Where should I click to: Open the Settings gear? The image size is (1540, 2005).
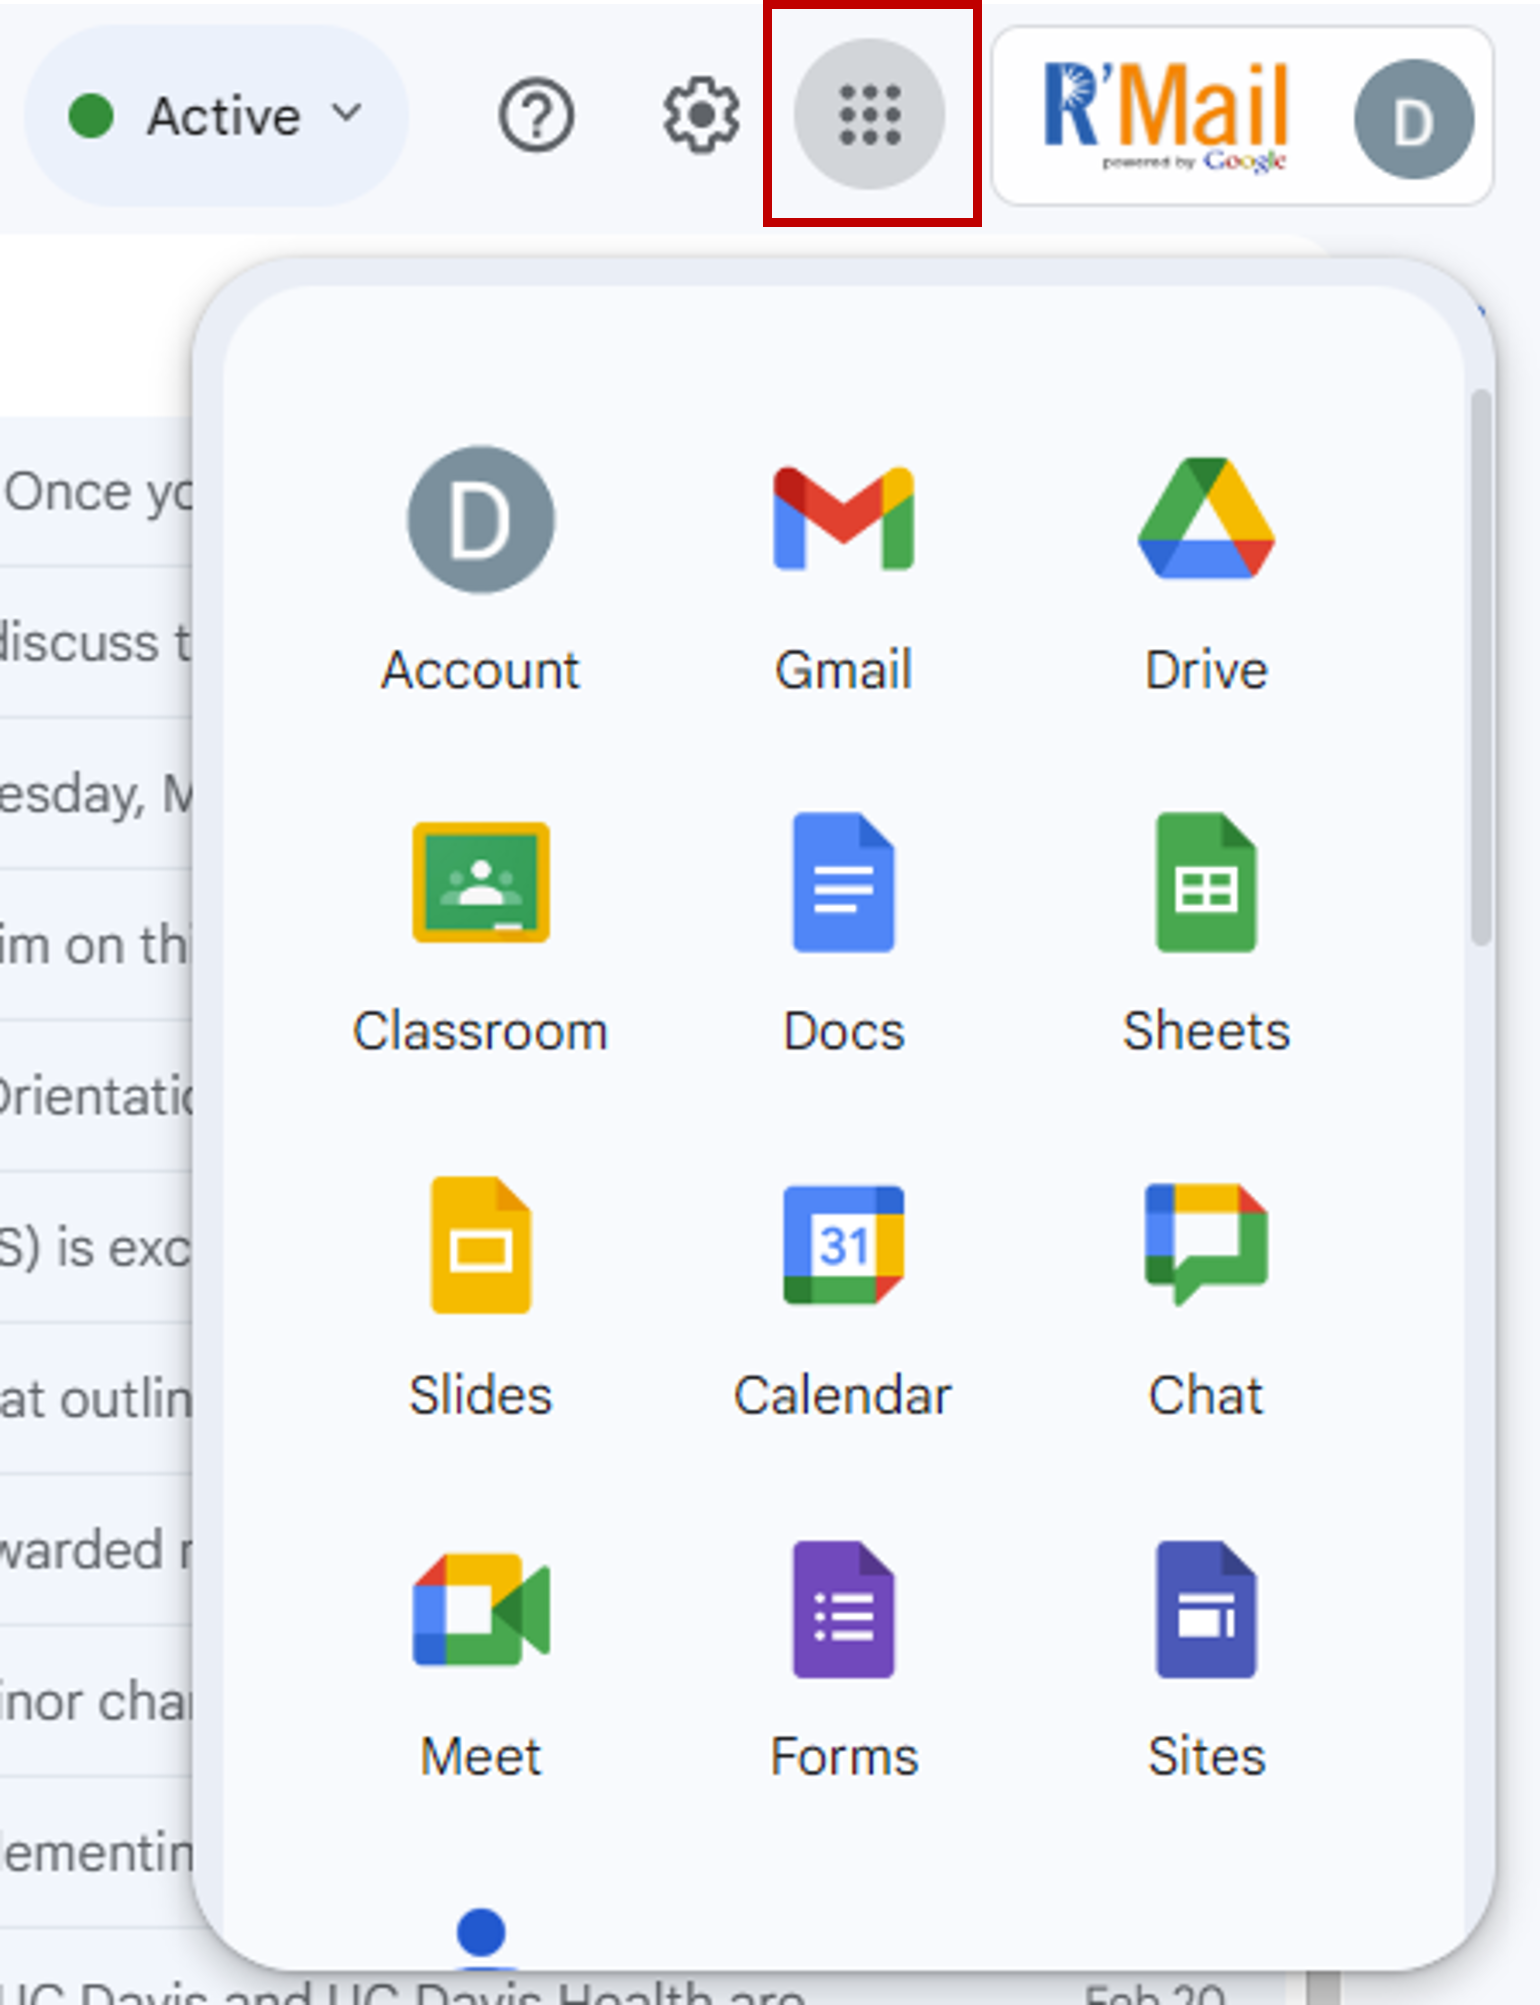pyautogui.click(x=701, y=115)
